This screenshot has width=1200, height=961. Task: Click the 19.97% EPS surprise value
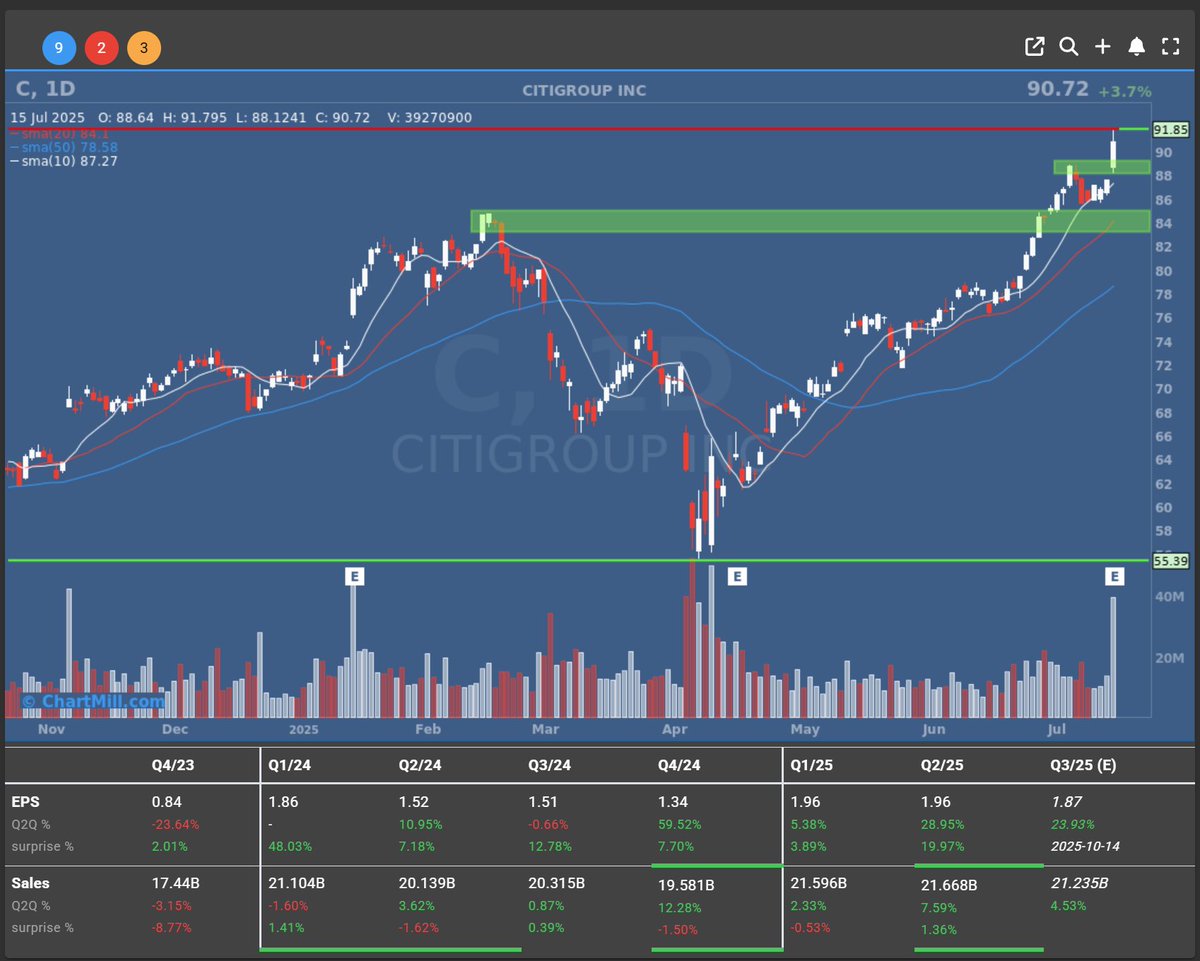942,847
